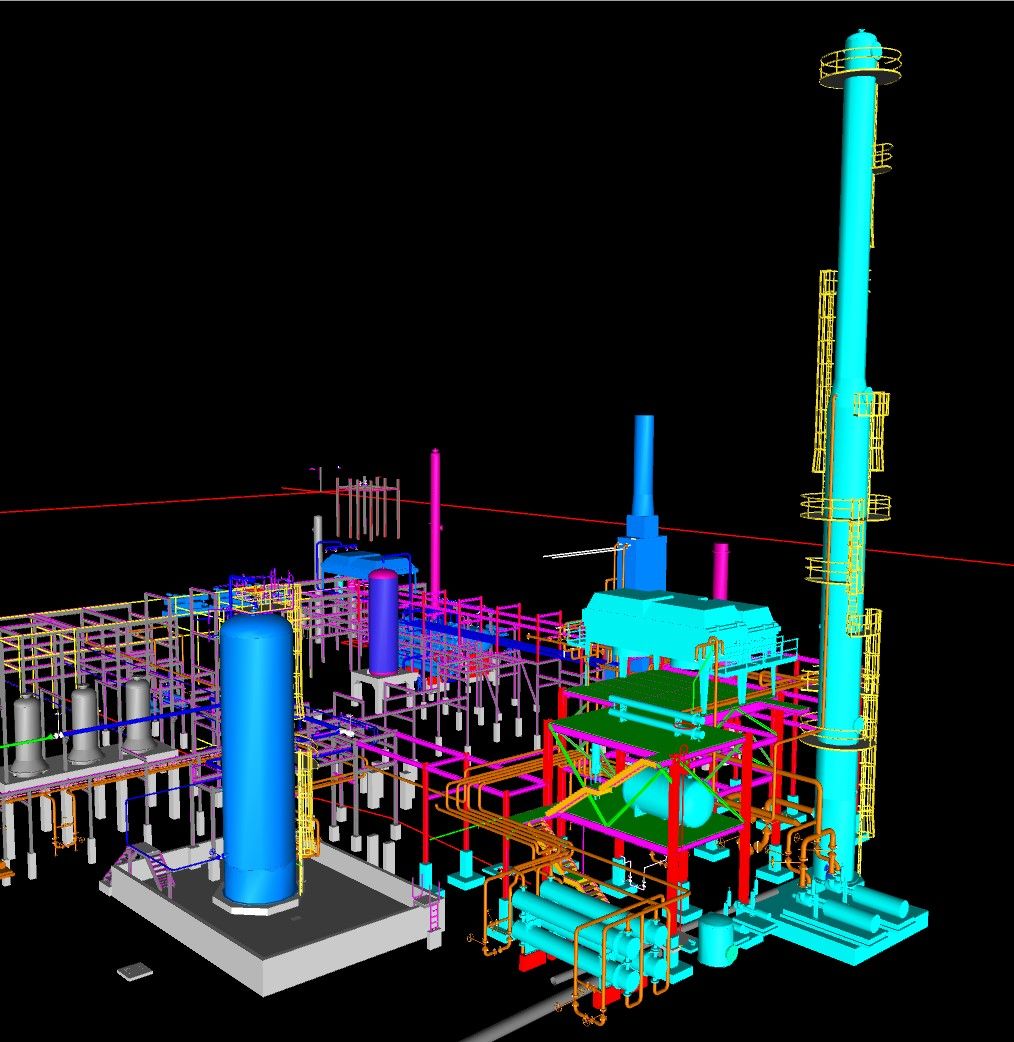Click the large blue vertical vessel

coord(258,750)
